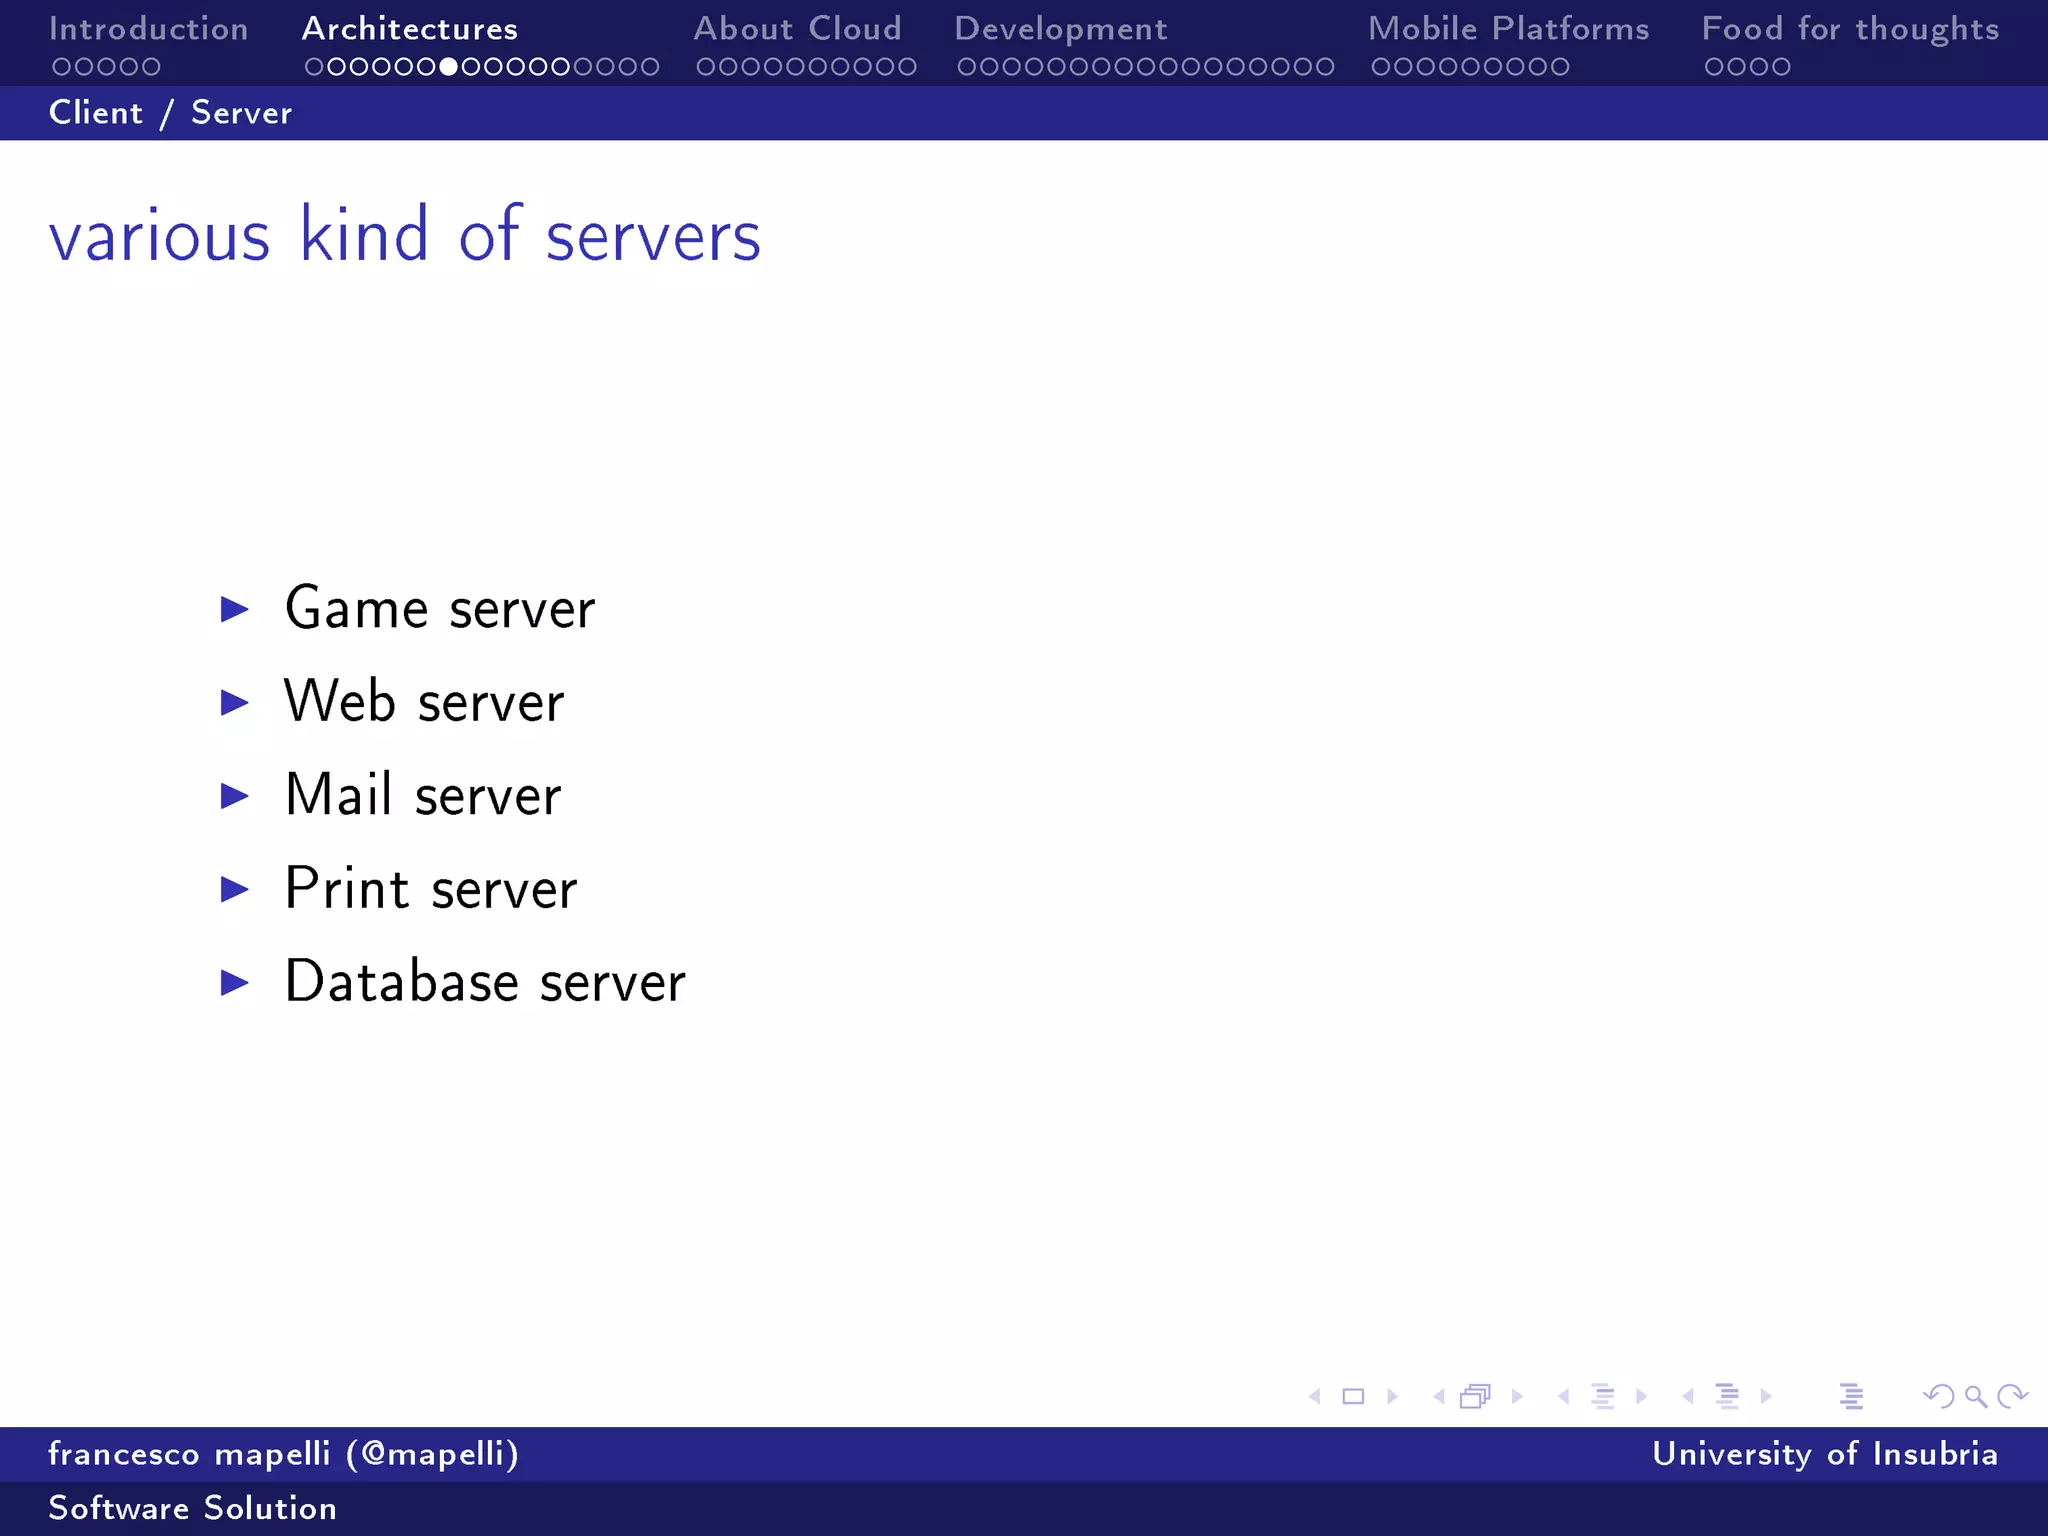The height and width of the screenshot is (1536, 2048).
Task: Open the Development section
Action: point(1061,29)
